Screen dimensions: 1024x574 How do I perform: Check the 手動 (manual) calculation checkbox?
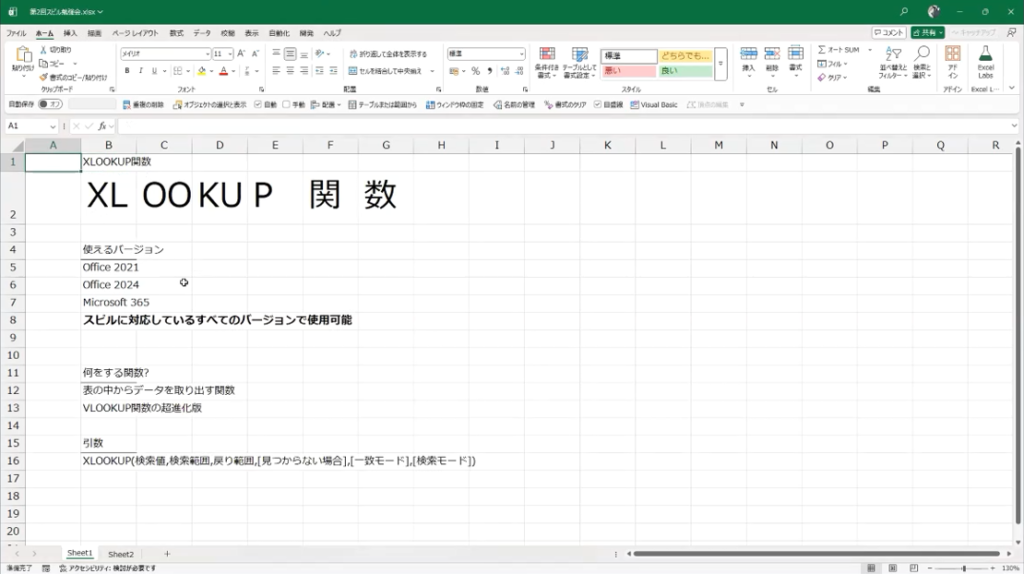point(286,104)
